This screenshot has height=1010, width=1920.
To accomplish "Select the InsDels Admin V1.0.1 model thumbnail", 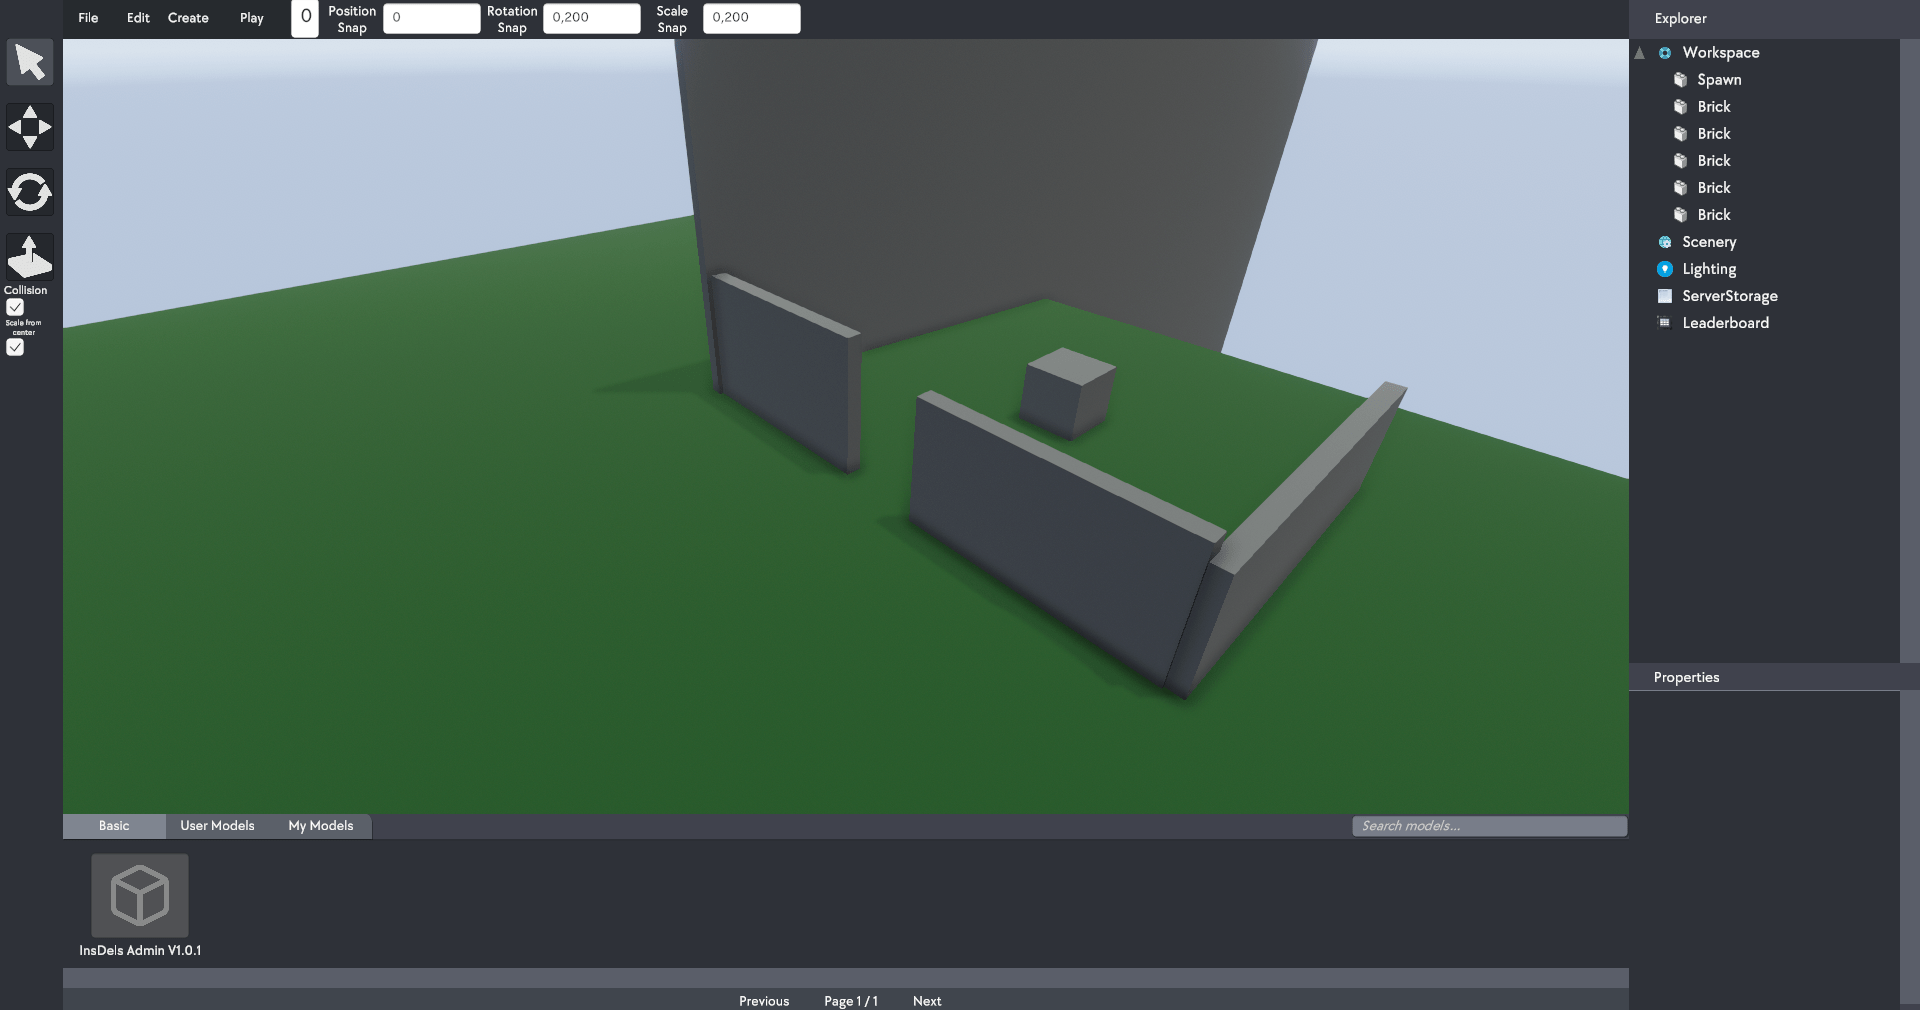I will [x=140, y=895].
